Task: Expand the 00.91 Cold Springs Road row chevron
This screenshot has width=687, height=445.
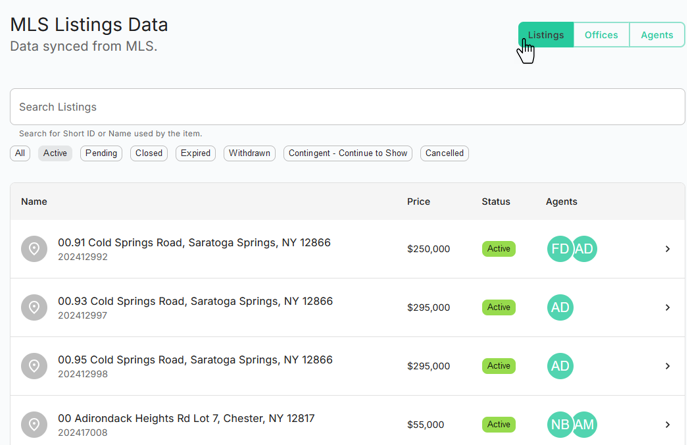Action: [x=667, y=249]
